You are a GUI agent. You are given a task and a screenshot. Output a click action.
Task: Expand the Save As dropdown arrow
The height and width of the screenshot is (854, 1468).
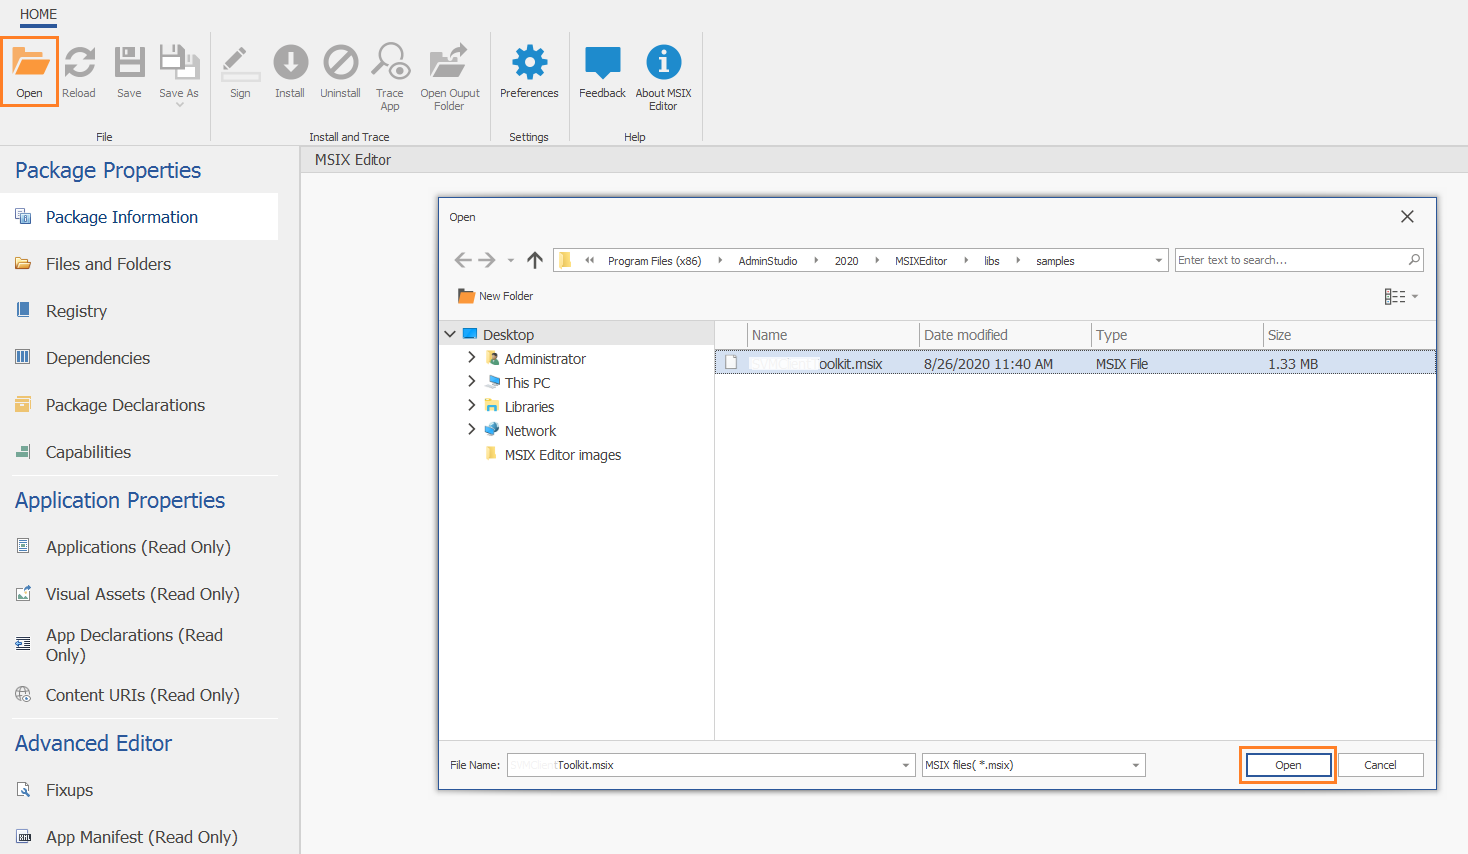[x=179, y=104]
